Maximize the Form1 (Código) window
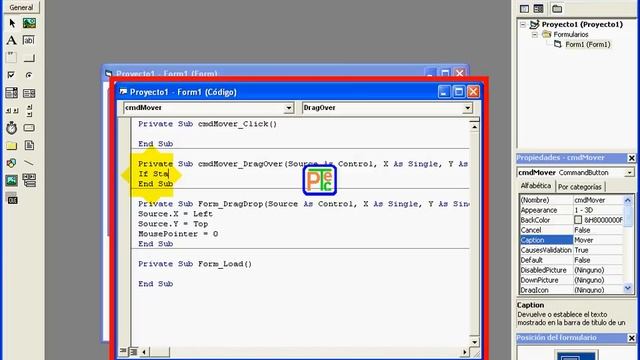Image resolution: width=640 pixels, height=360 pixels. click(459, 92)
